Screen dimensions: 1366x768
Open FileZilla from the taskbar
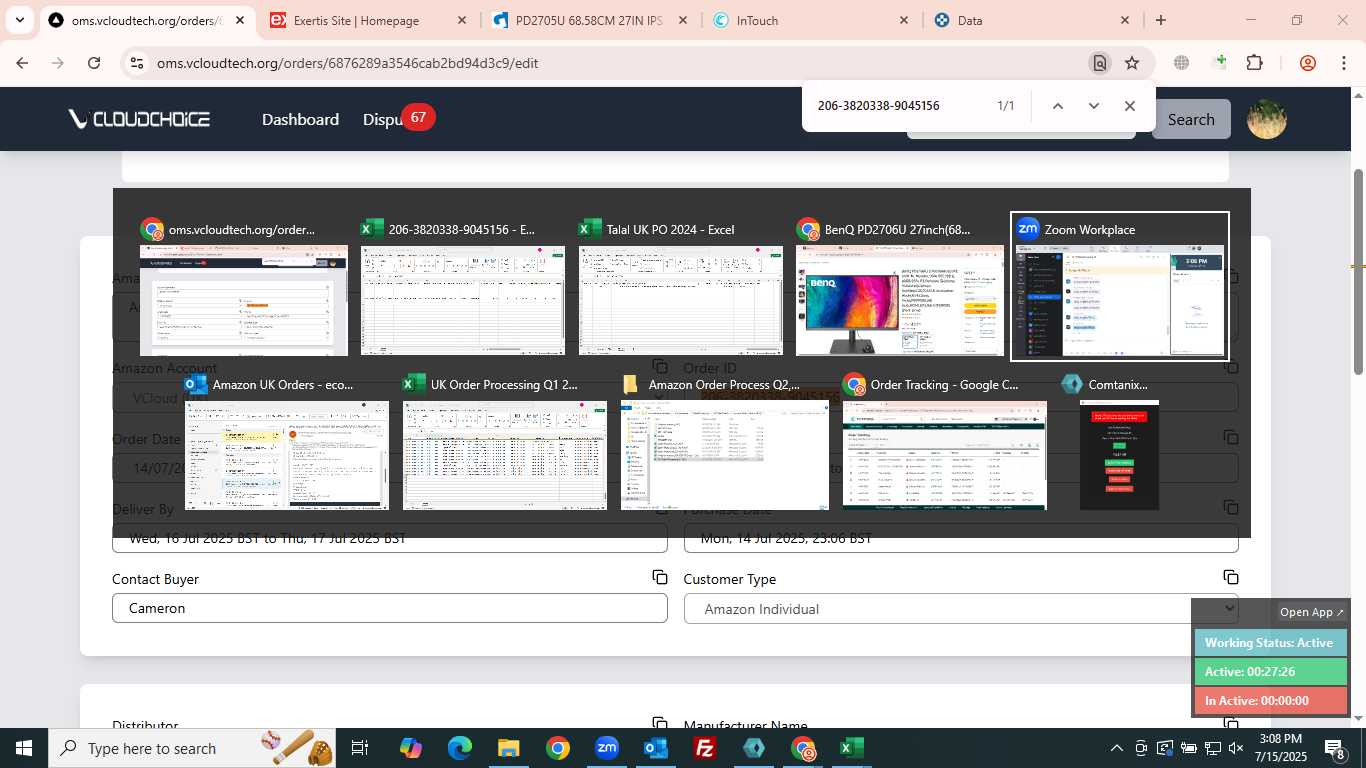705,748
